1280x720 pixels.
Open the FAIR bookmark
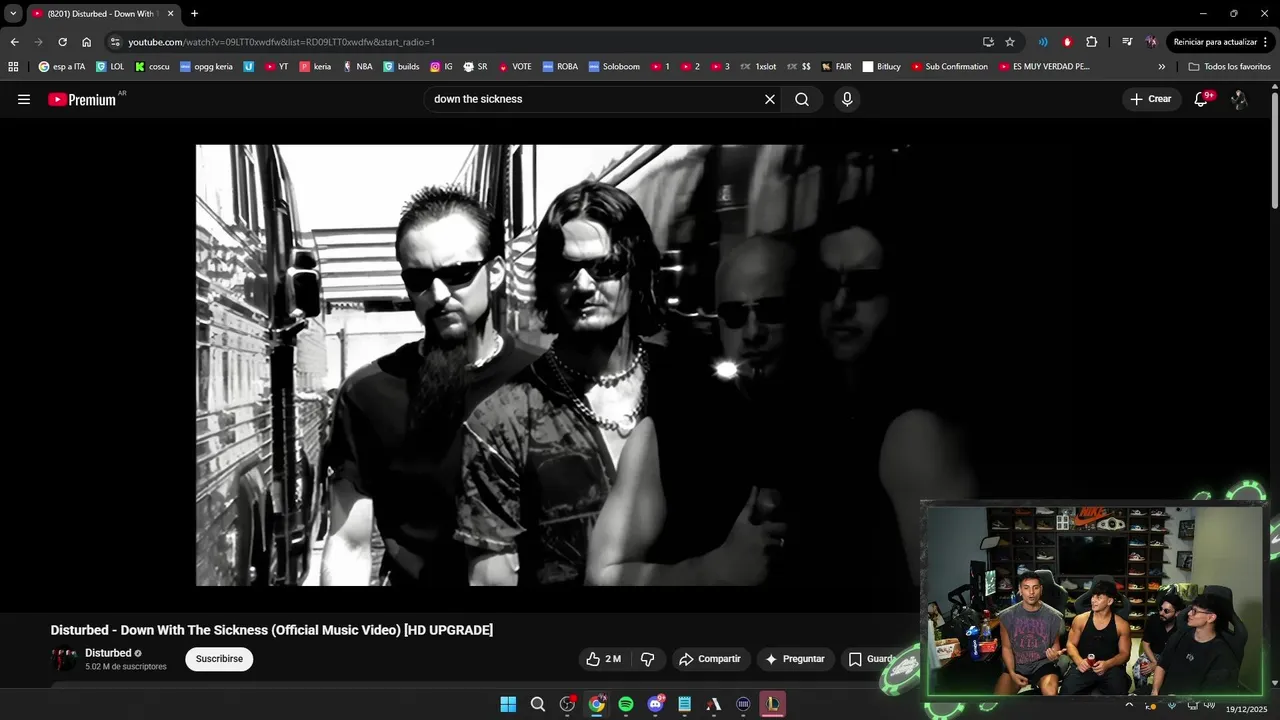point(836,67)
